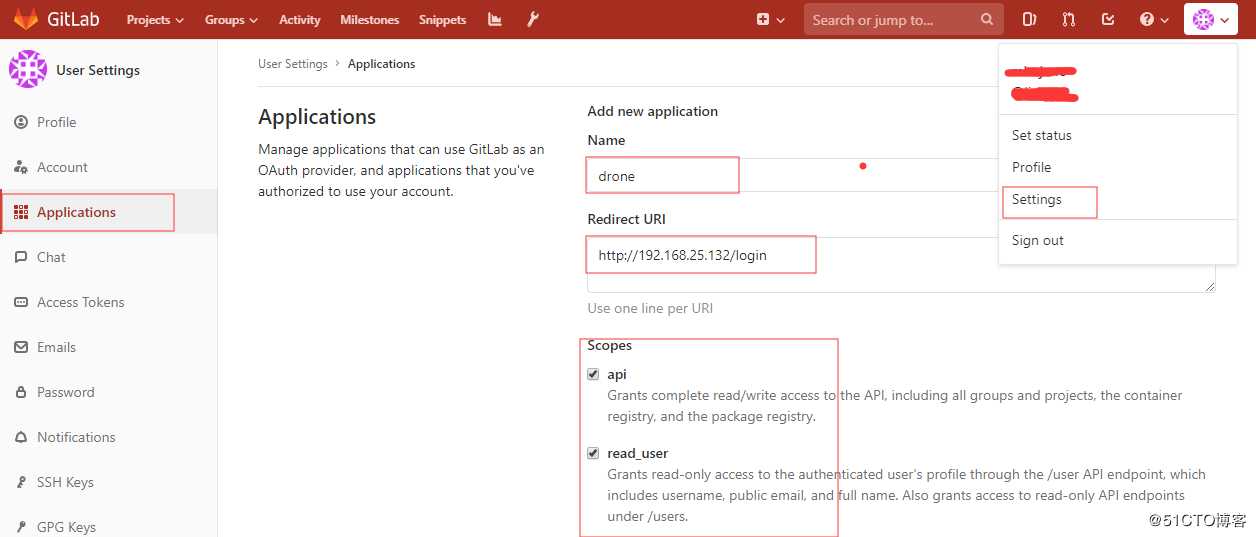Viewport: 1256px width, 537px height.
Task: Click the GitLab fox logo
Action: point(26,19)
